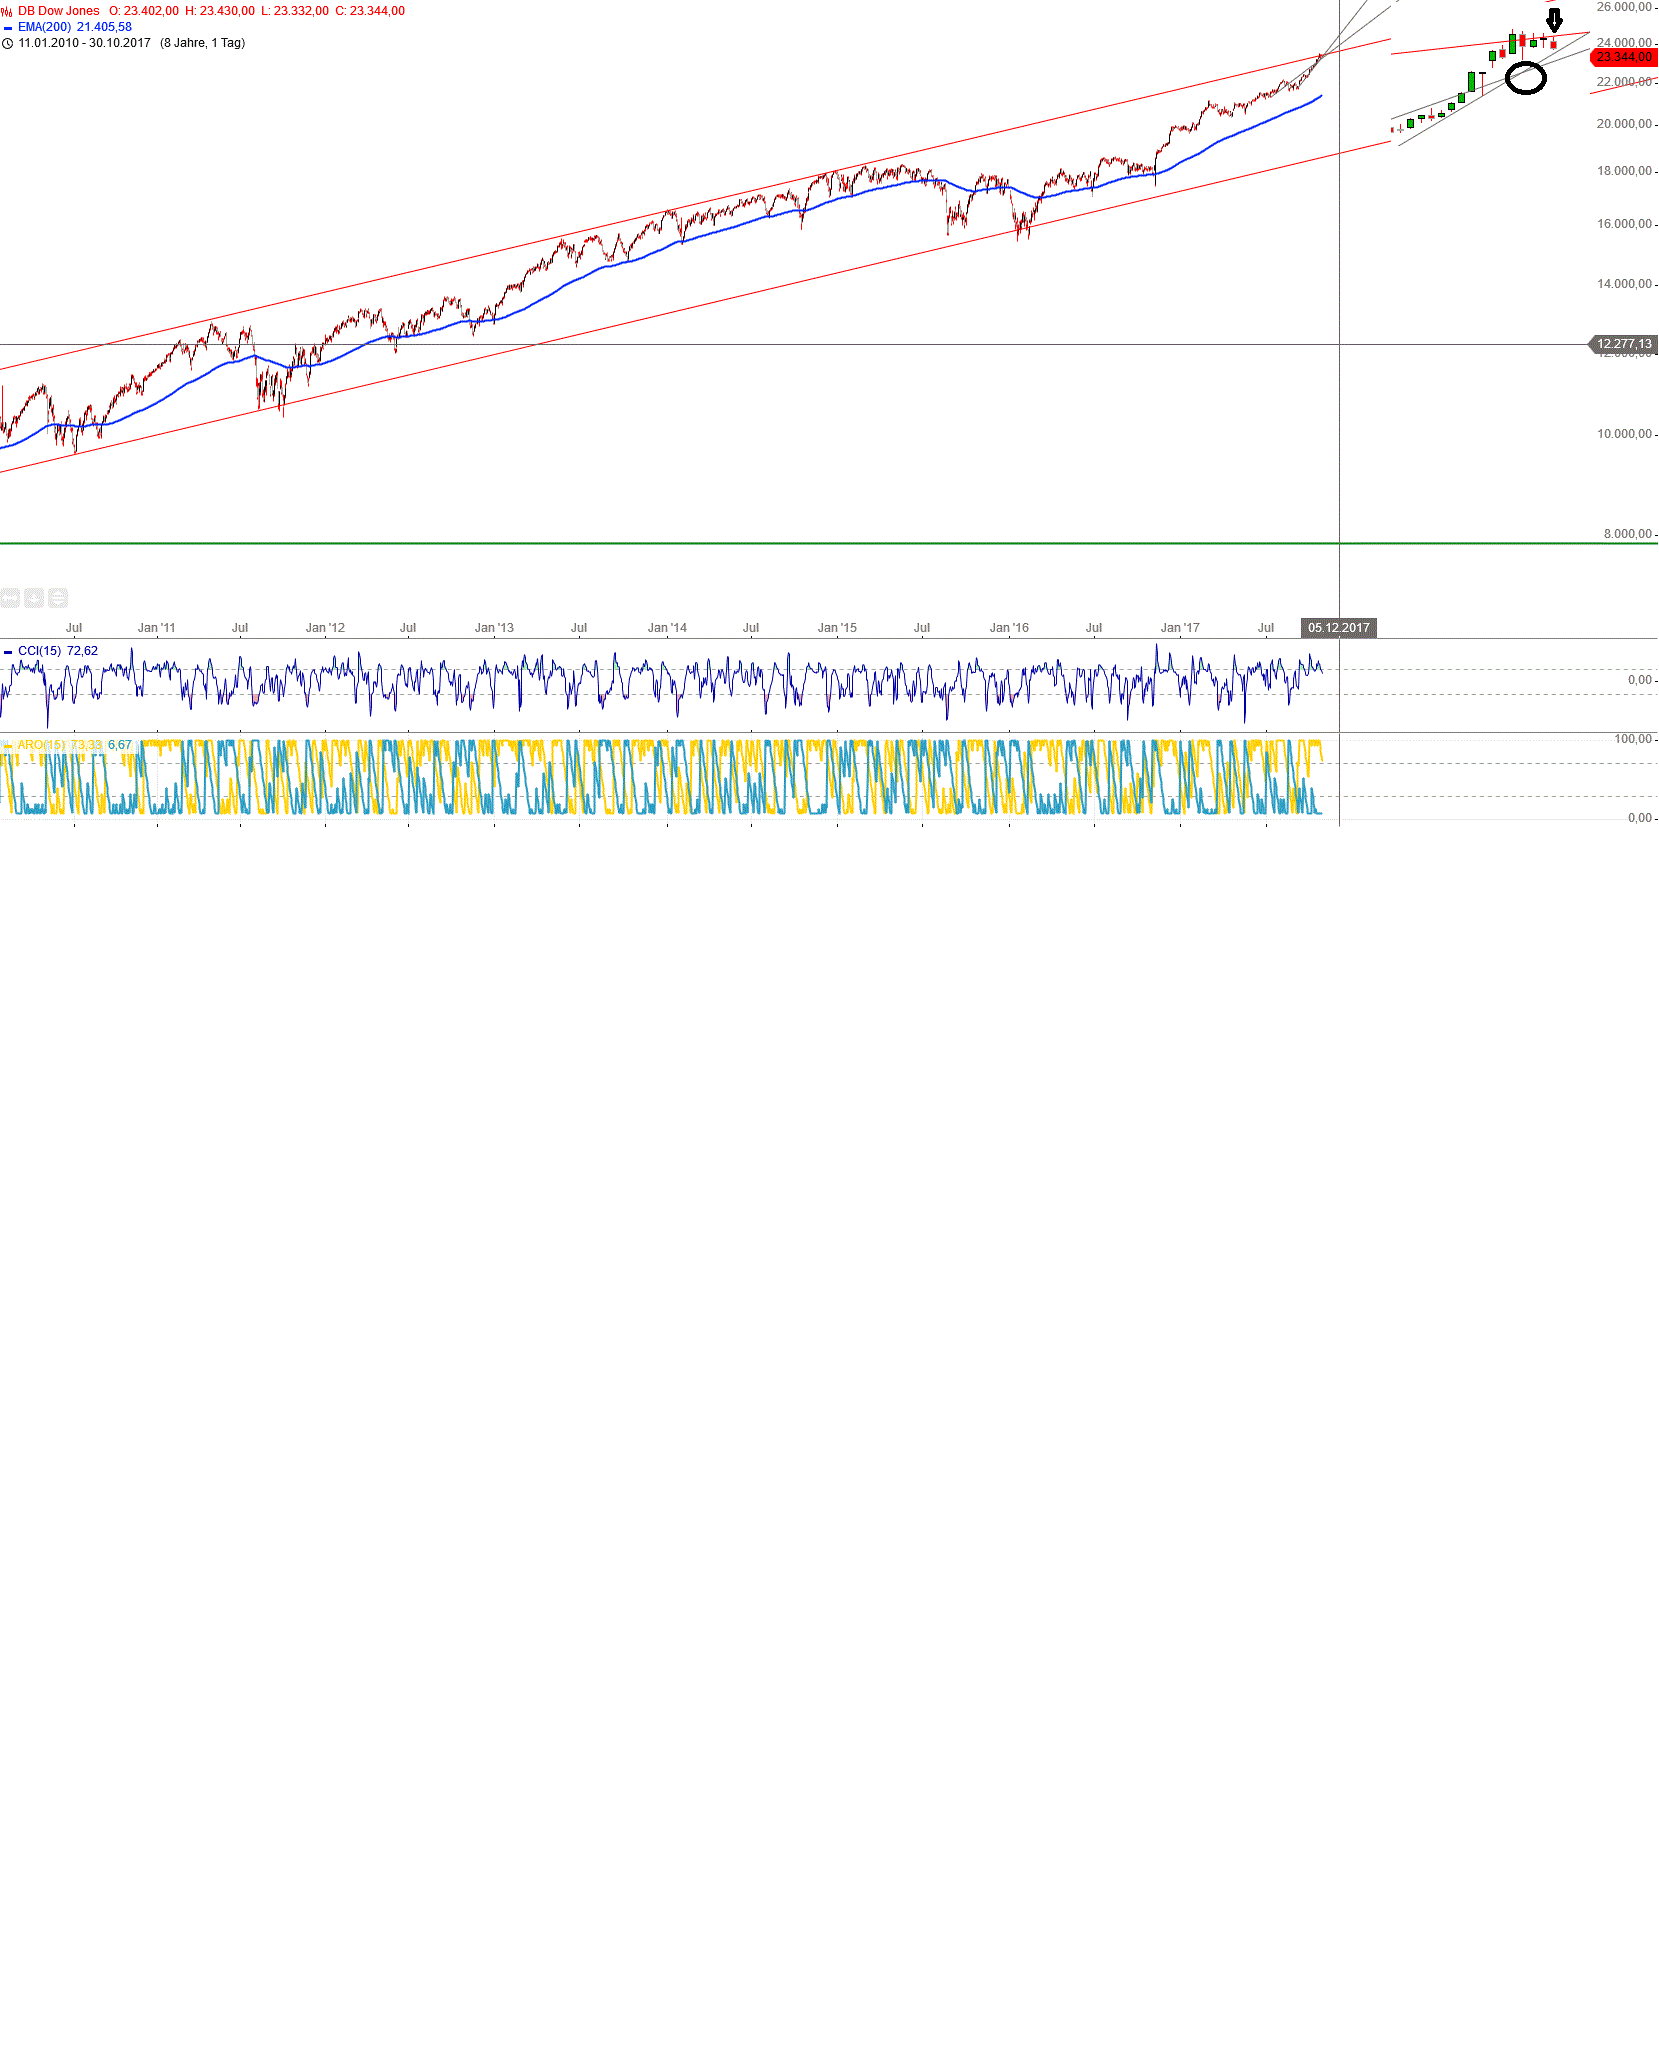Screen dimensions: 1659x2048
Task: Select the high value H: 23.430,00
Action: [x=220, y=11]
